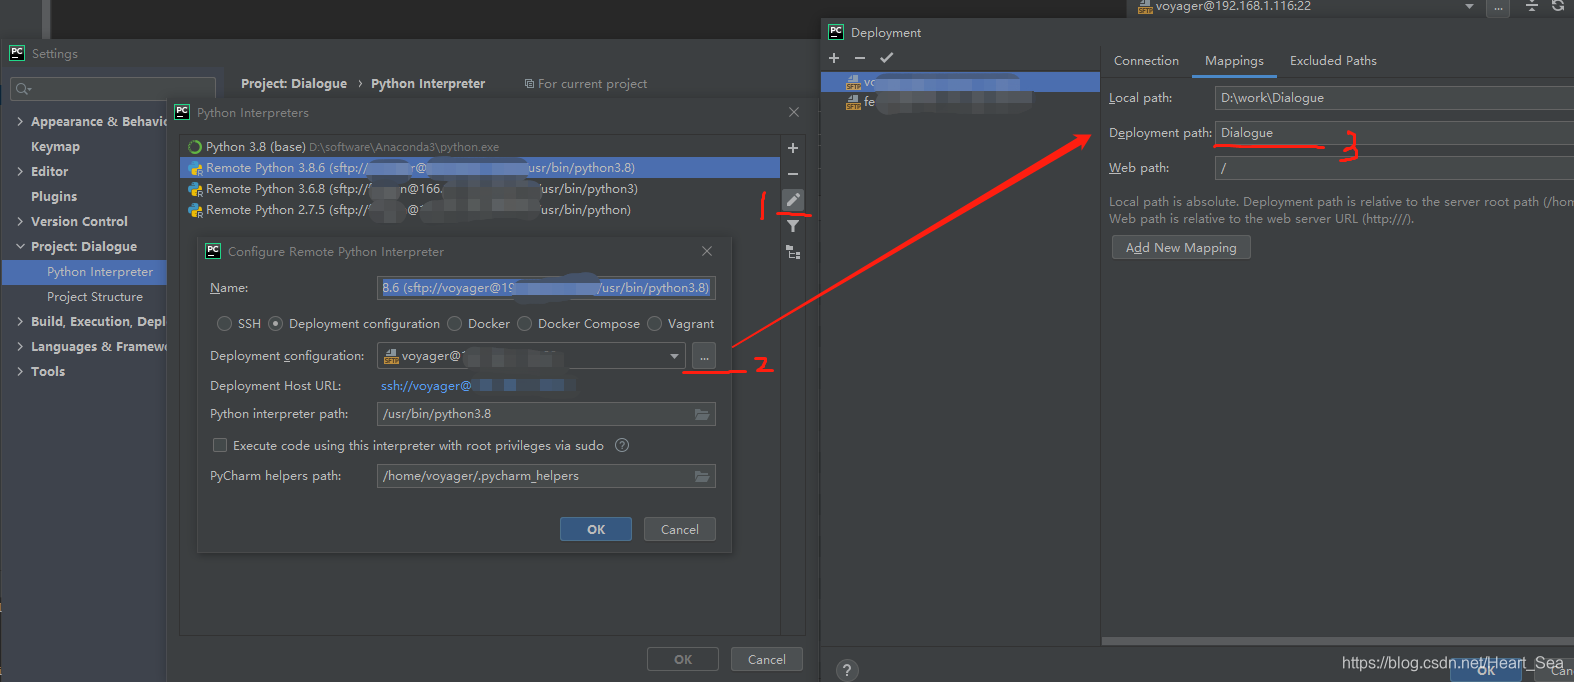Show interpreter paths tree icon
1574x682 pixels.
tap(793, 252)
